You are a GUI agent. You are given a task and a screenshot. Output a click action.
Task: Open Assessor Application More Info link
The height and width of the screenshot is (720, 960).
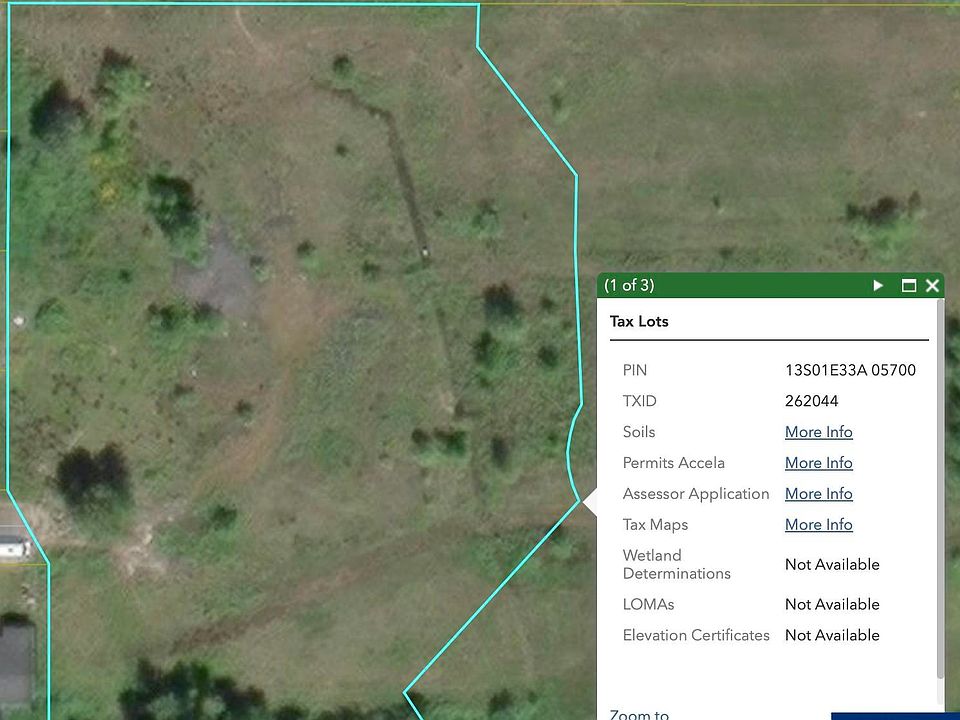click(818, 494)
